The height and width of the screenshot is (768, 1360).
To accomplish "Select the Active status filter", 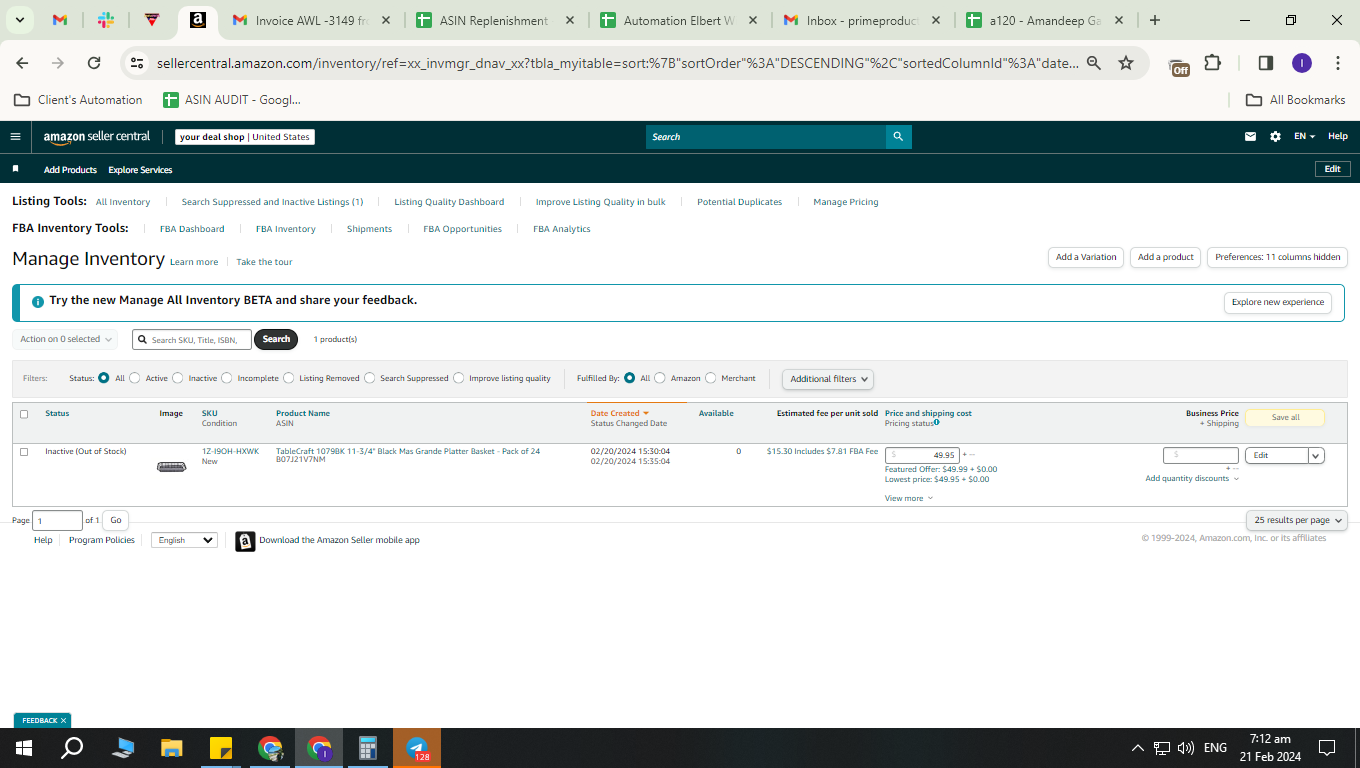I will click(x=134, y=378).
